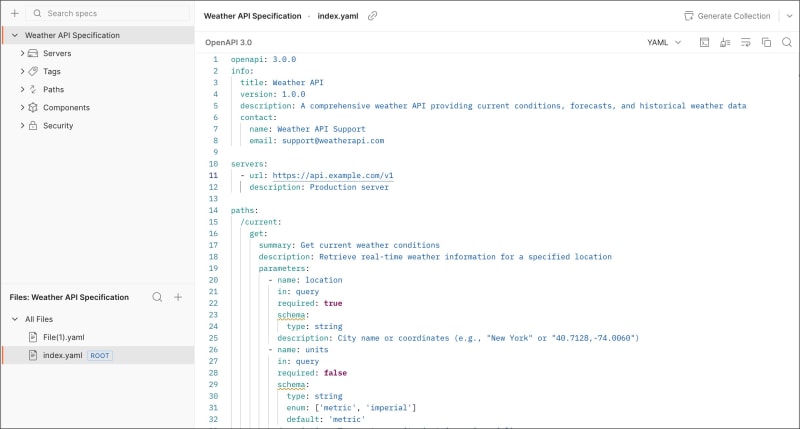Open the console/terminal panel icon
This screenshot has height=429, width=800.
(x=705, y=42)
